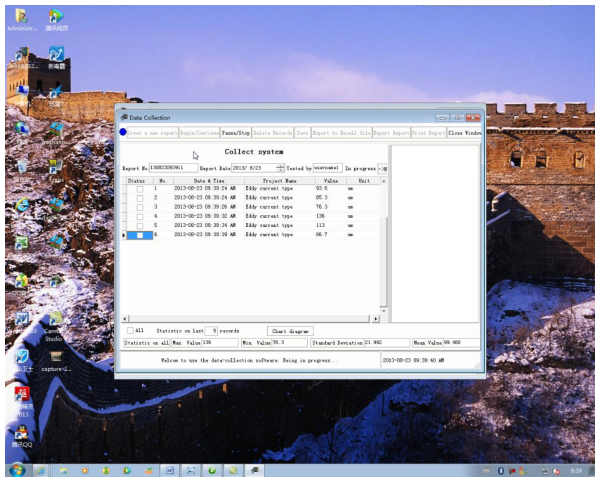Screen dimensions: 602x480
Task: Select the 09:39:32 AM date cell
Action: [209, 216]
